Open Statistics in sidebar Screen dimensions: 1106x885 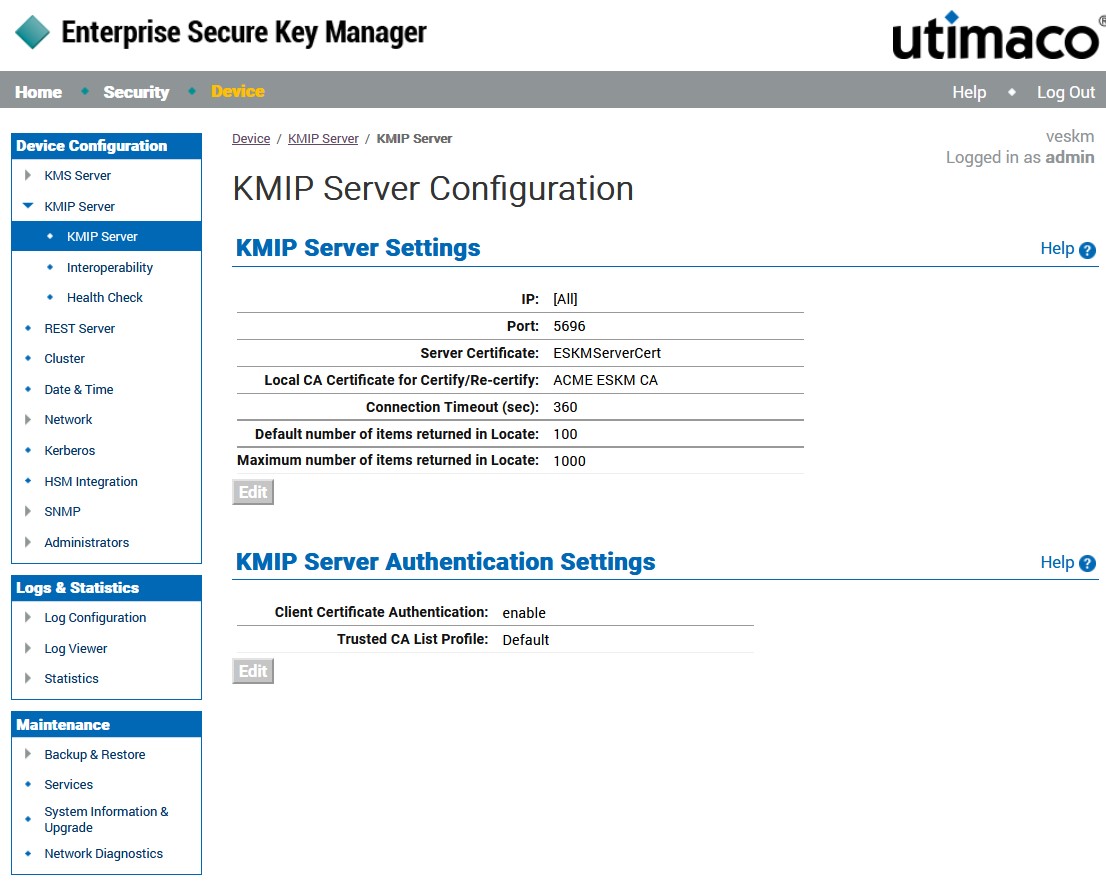(x=71, y=678)
